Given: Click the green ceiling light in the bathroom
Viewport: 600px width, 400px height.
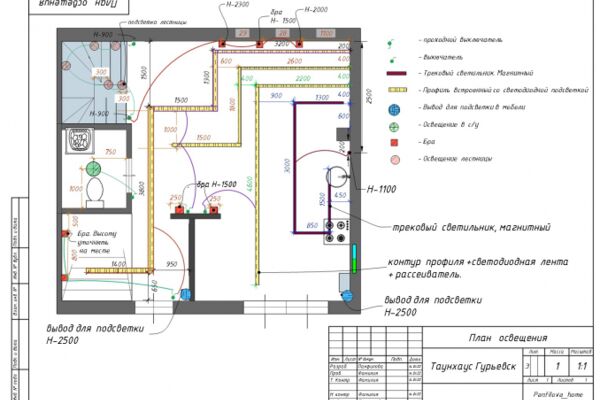Looking at the screenshot, I should [93, 169].
